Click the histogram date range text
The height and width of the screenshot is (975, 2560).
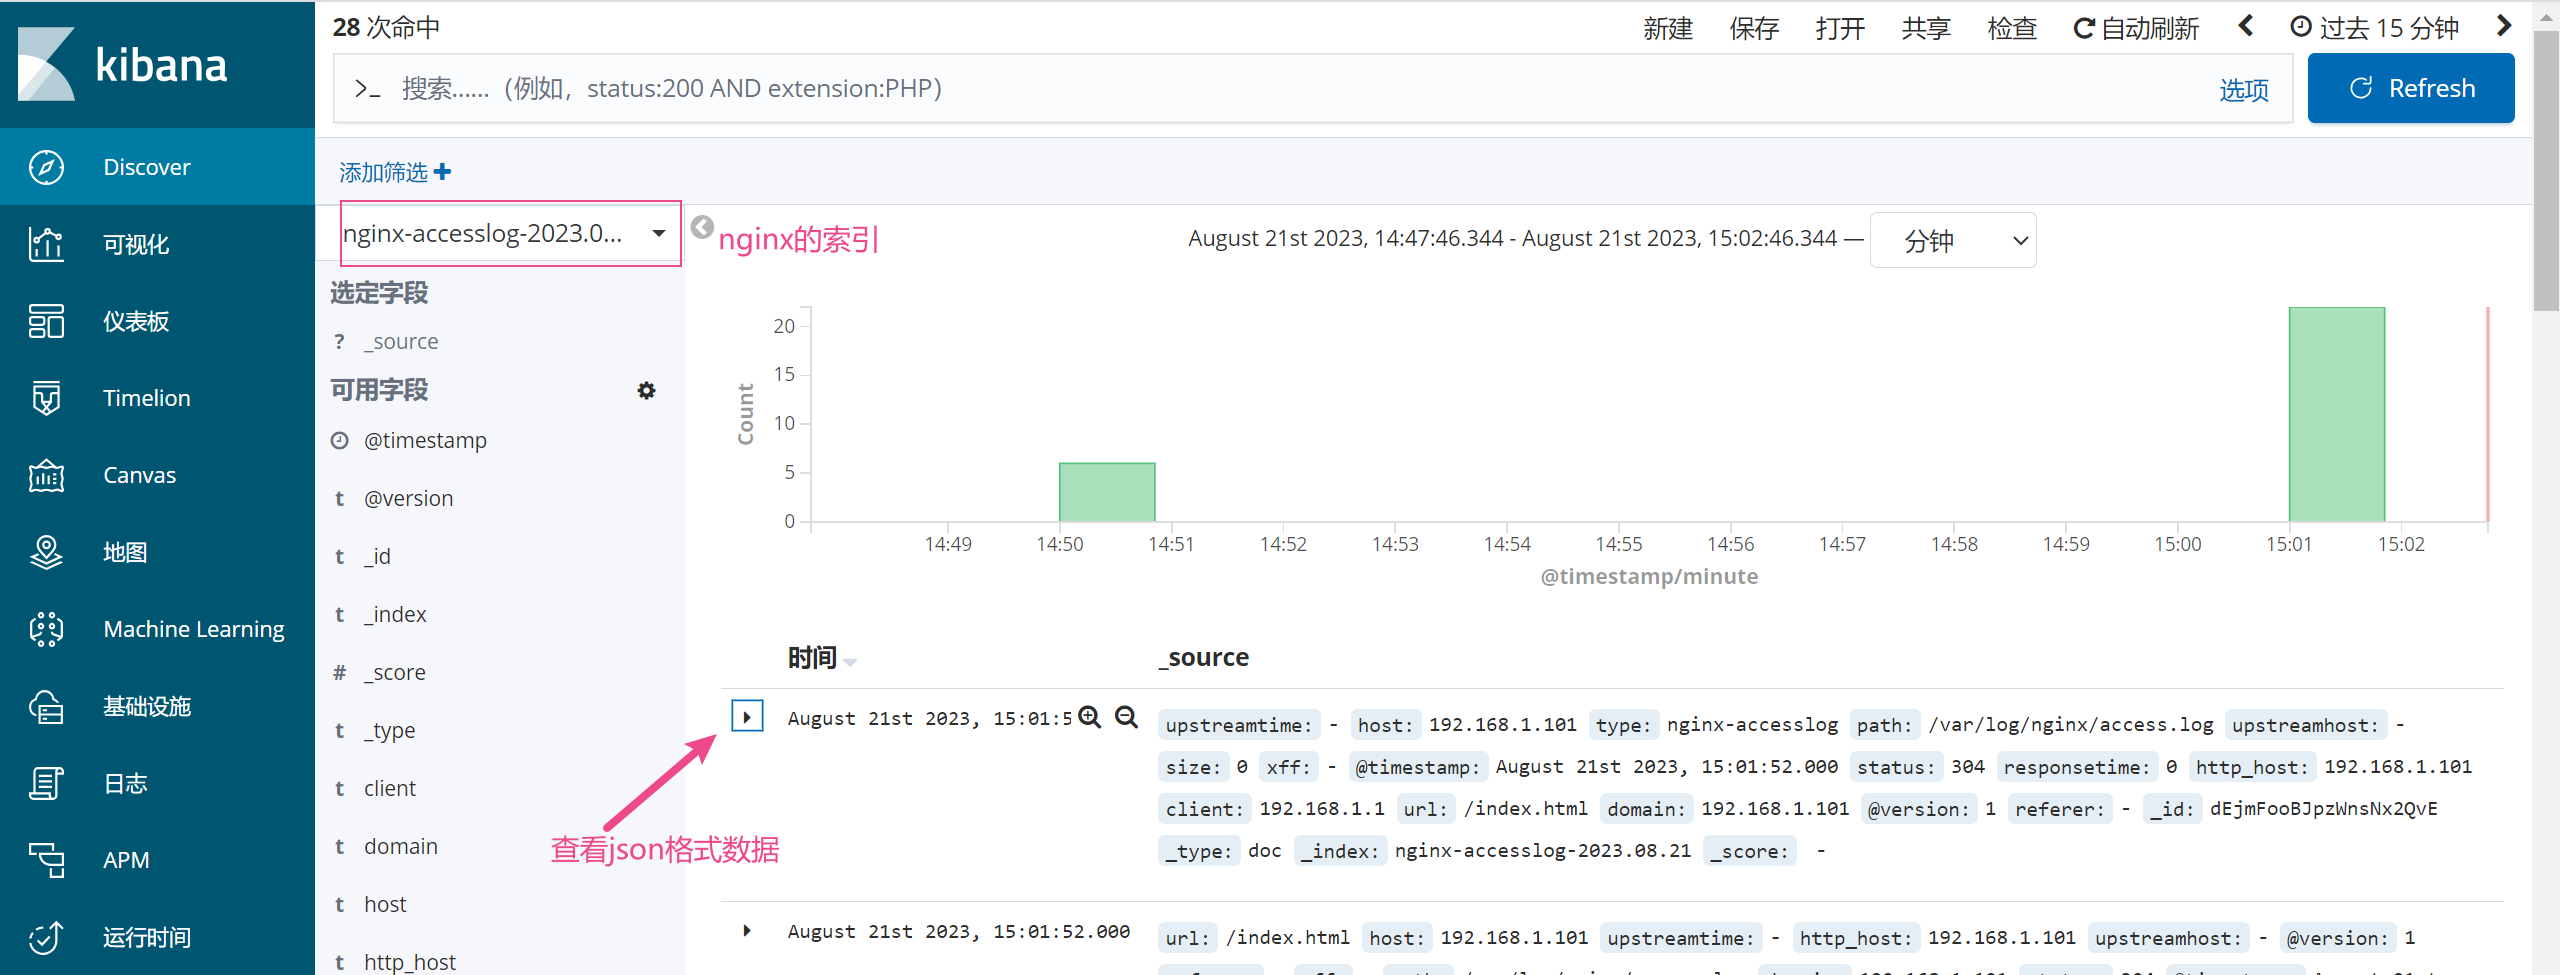(x=1512, y=238)
